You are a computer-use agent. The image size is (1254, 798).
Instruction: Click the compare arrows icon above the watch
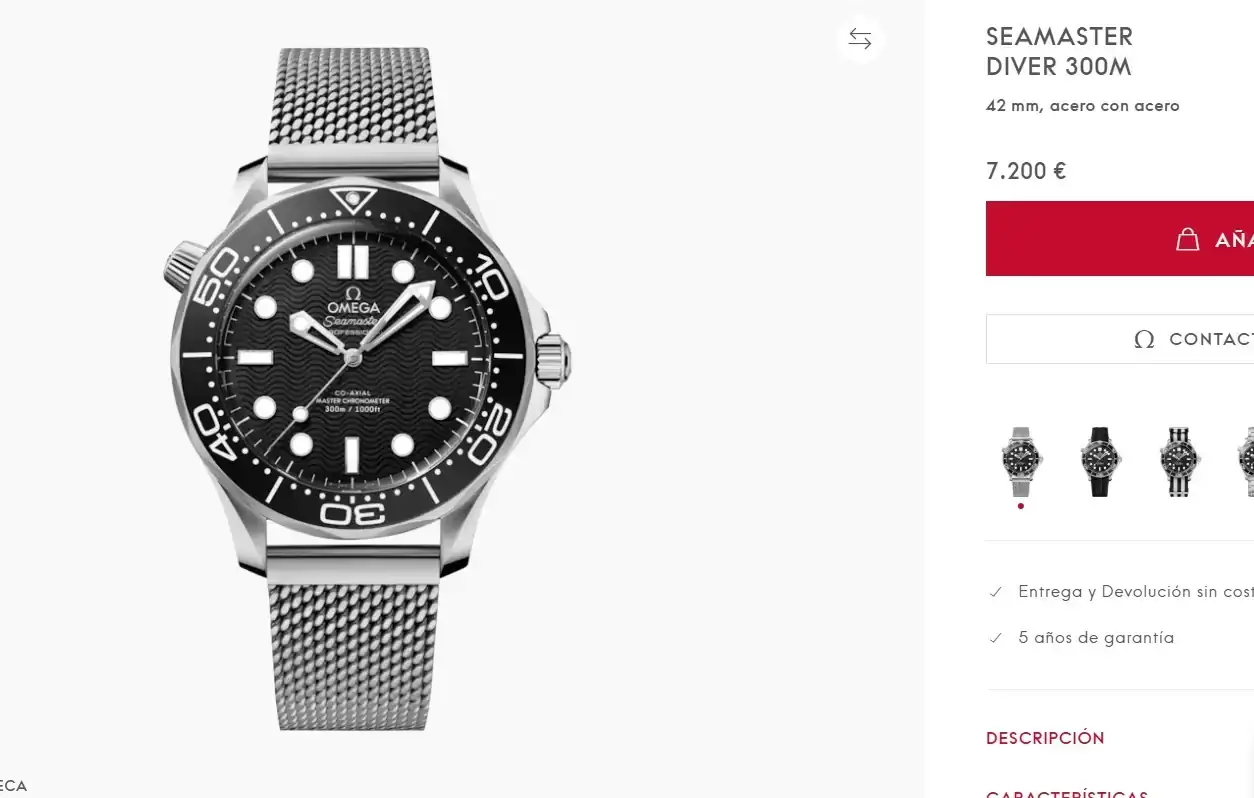pos(860,39)
